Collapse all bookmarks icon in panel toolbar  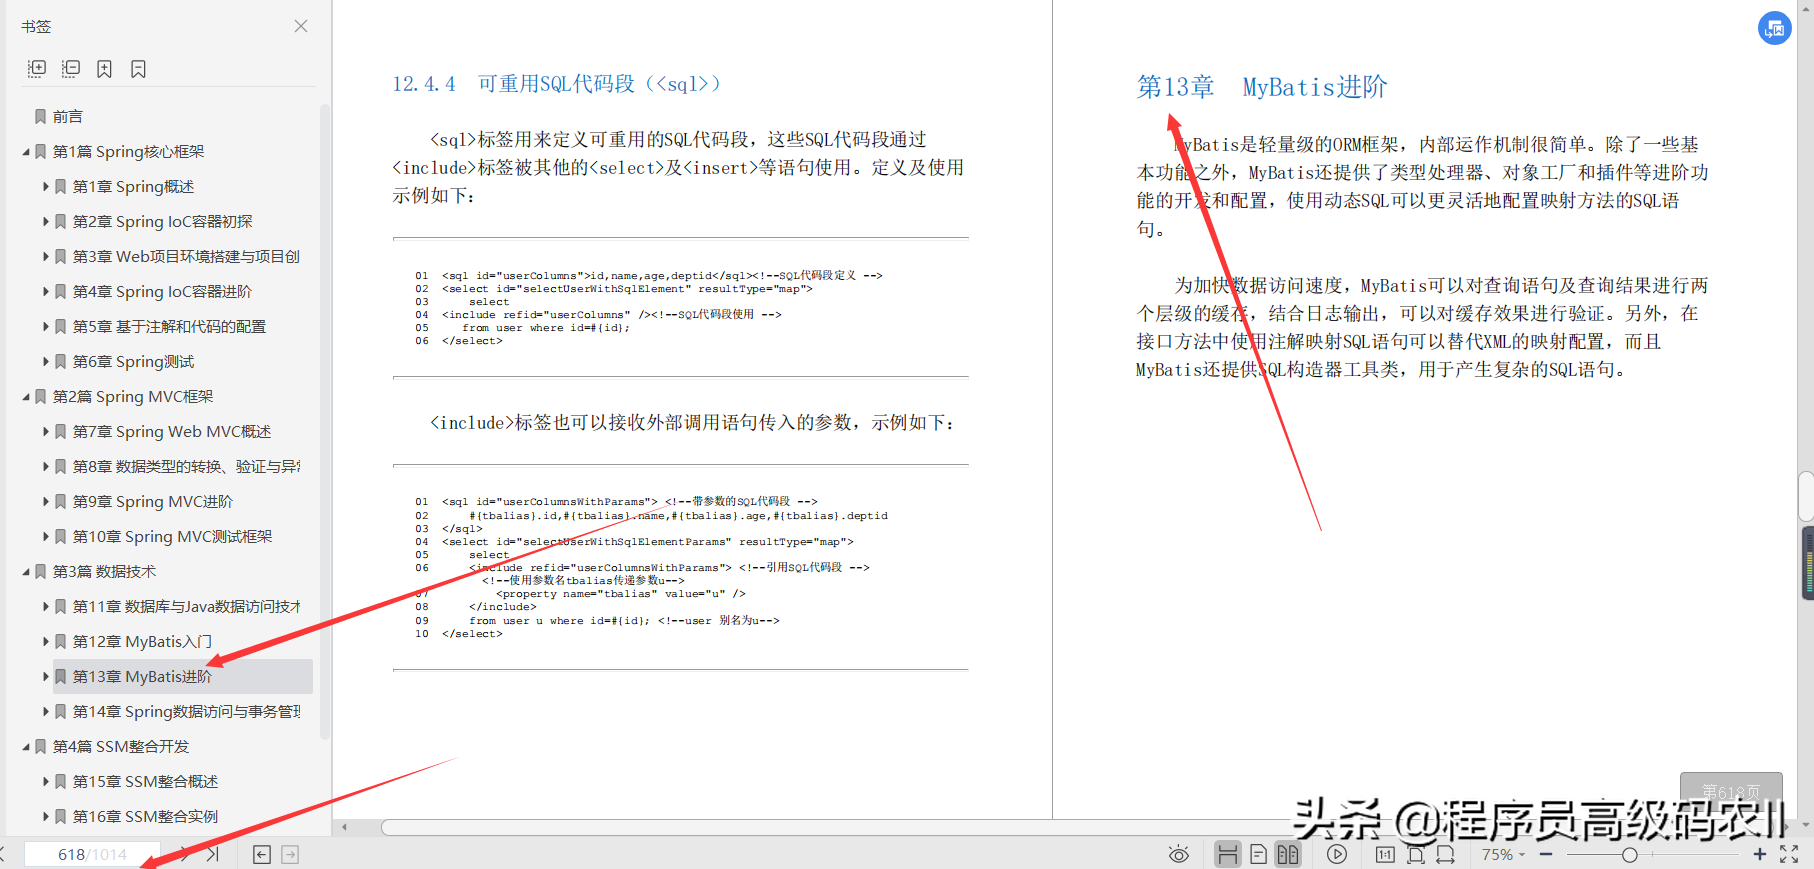tap(71, 68)
